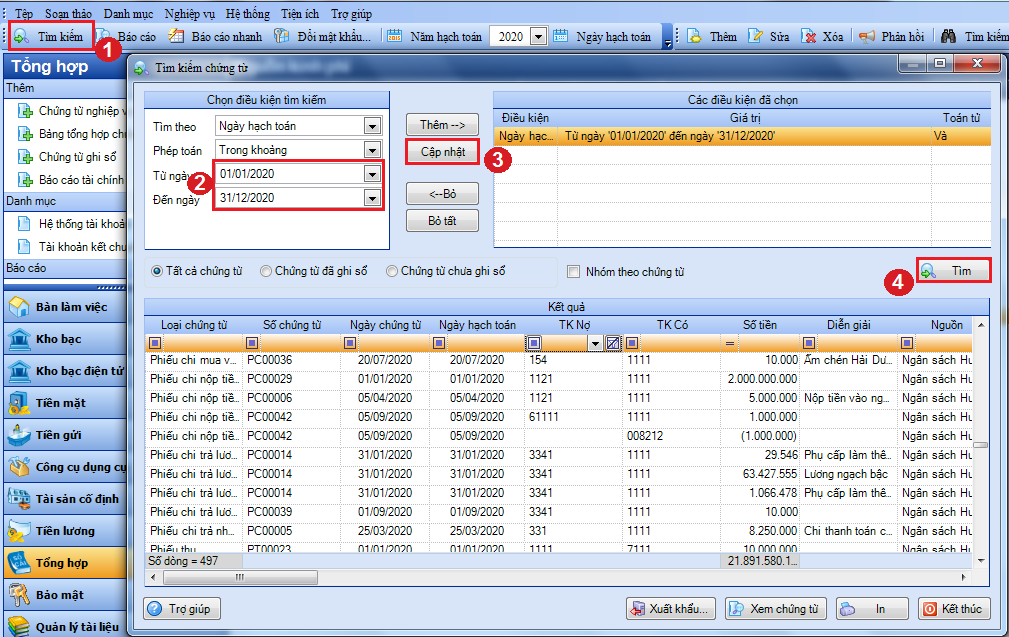Open the Tài sản cố định module
Screen dimensions: 1009x637
point(65,499)
